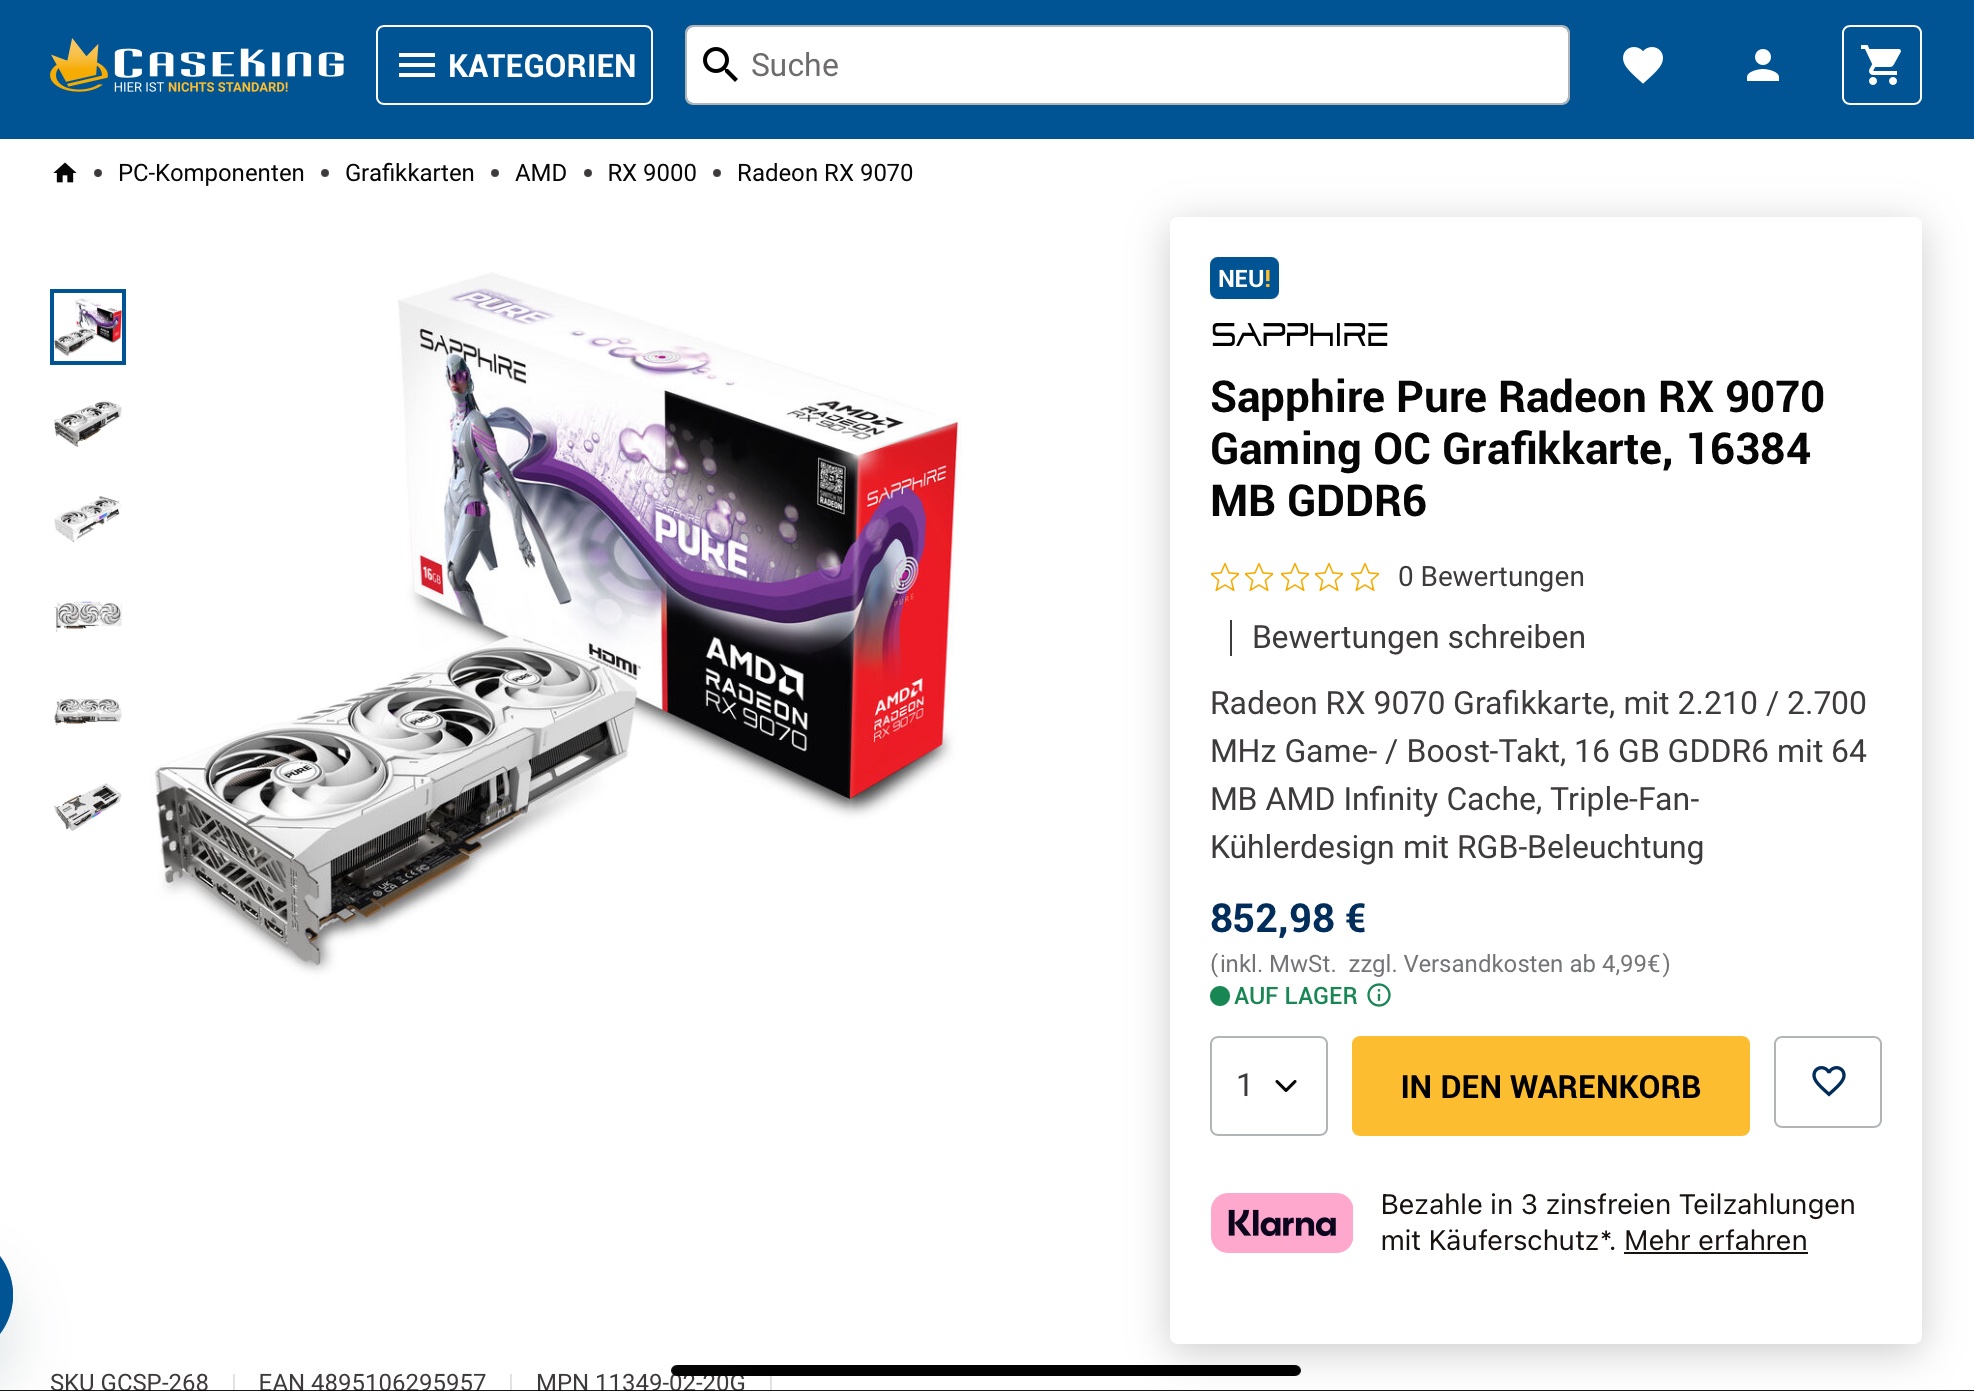Click Bewertungen schreiben link

(x=1418, y=637)
